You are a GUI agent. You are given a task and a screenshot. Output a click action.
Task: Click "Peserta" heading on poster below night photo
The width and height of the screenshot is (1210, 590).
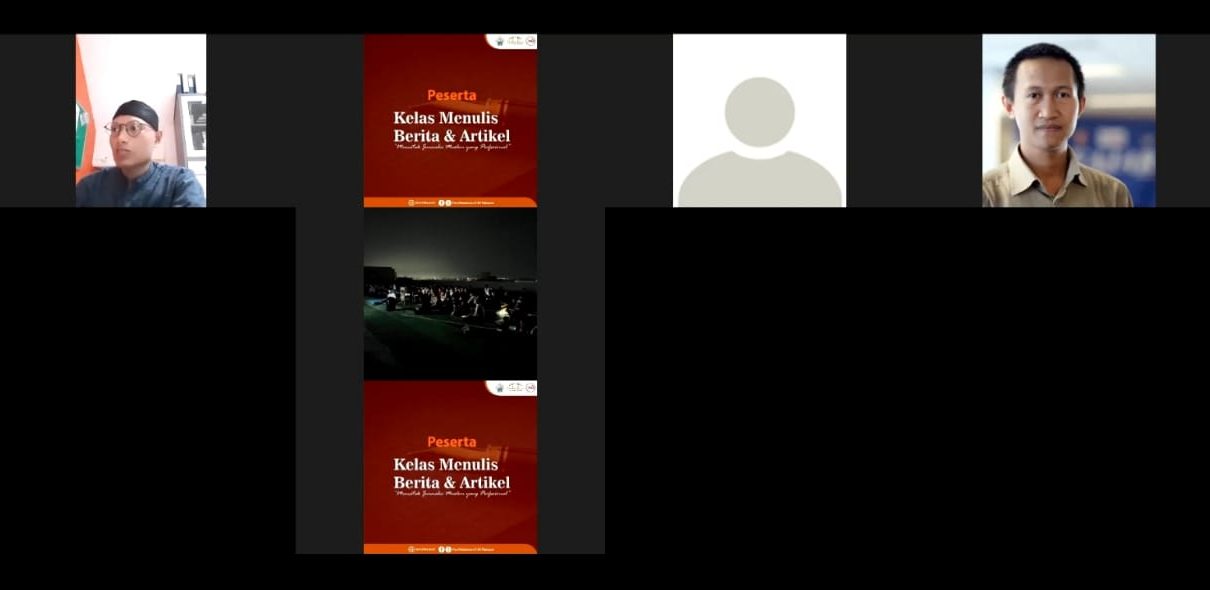click(x=451, y=441)
